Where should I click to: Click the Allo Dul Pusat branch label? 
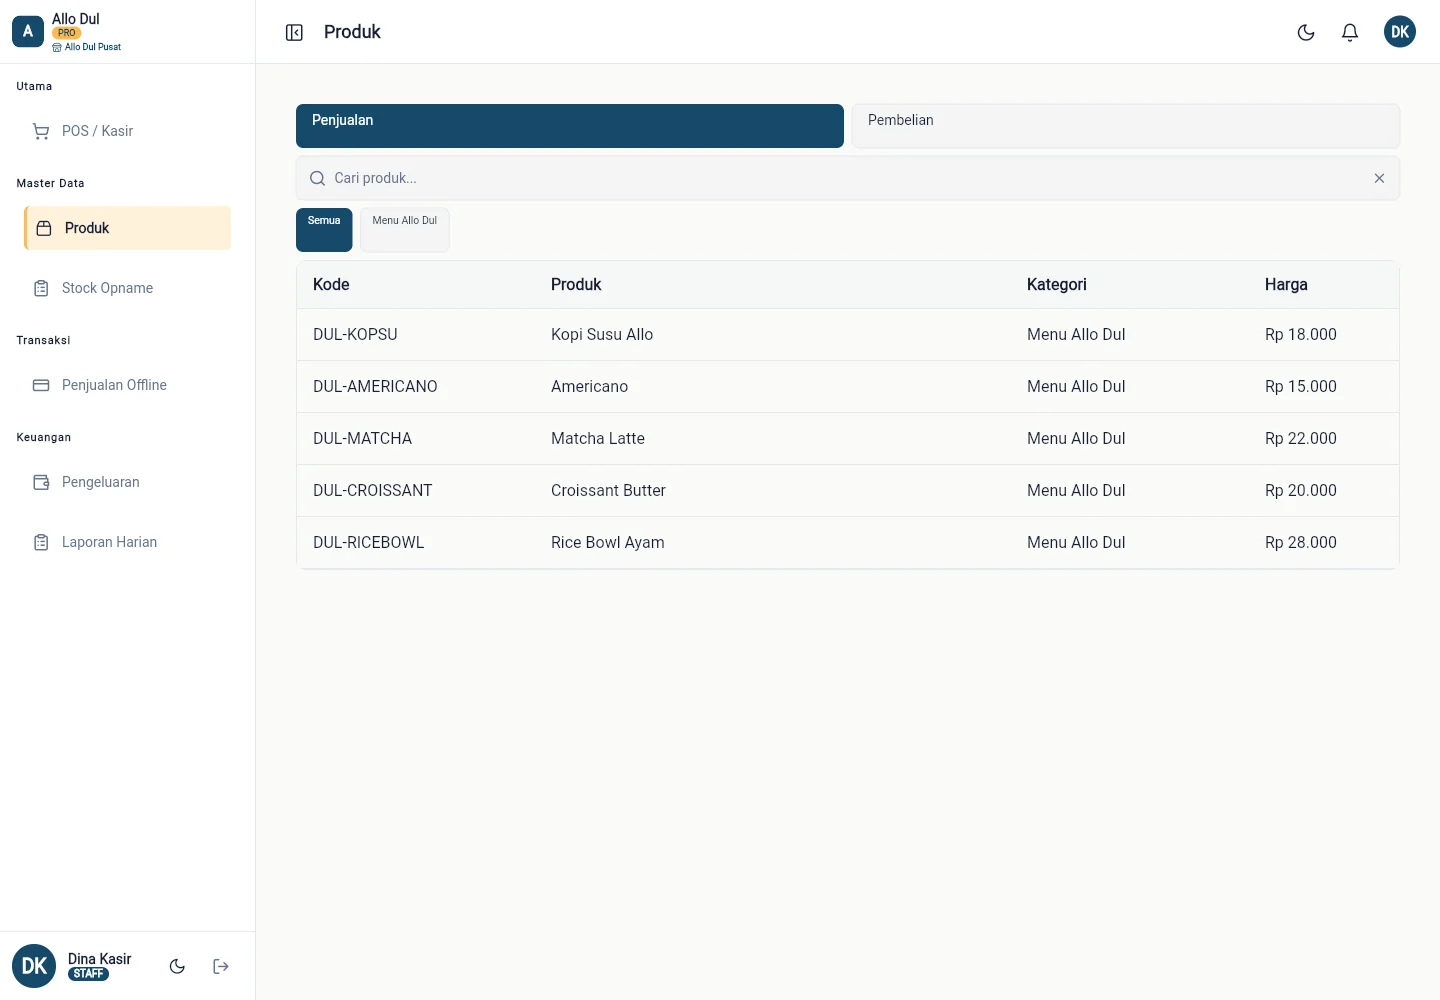(x=87, y=47)
